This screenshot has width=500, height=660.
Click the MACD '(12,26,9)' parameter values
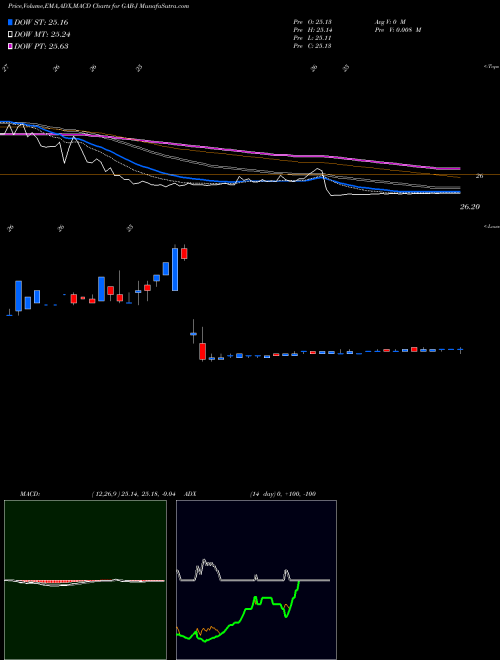[x=133, y=494]
